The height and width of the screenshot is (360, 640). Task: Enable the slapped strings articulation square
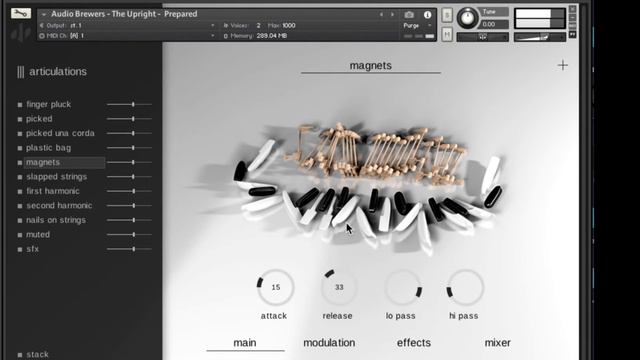point(20,177)
